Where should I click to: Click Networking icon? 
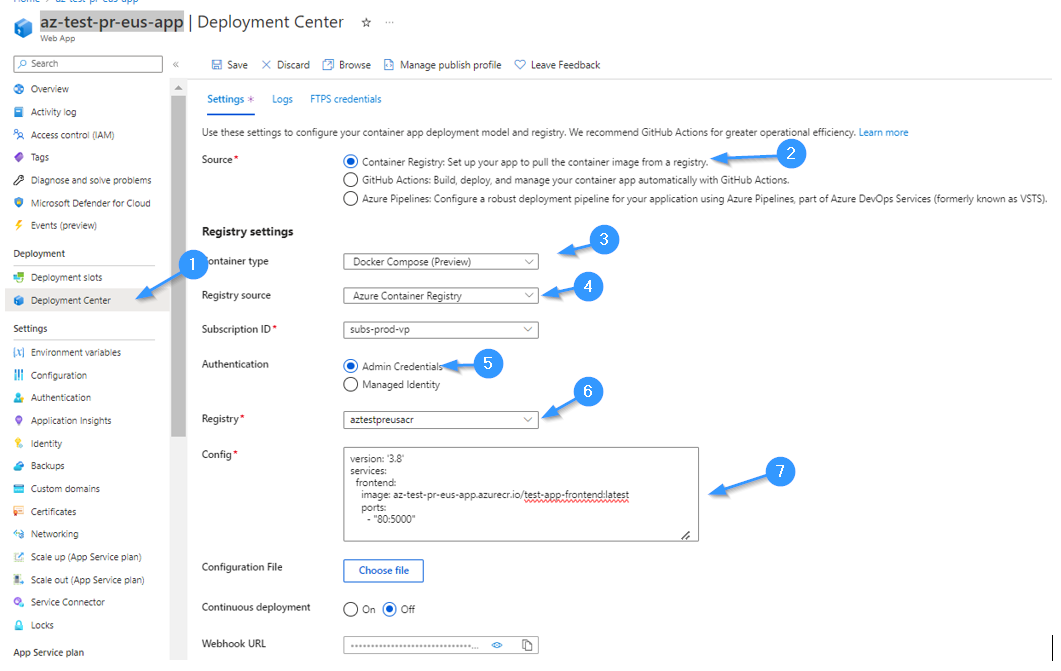coord(19,534)
